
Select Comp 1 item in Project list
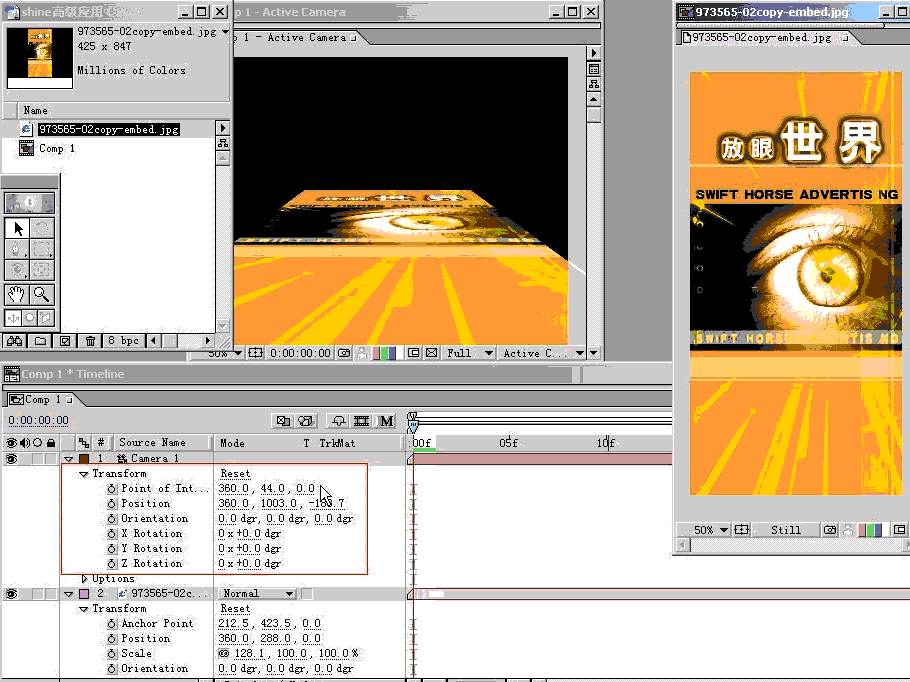coord(57,149)
